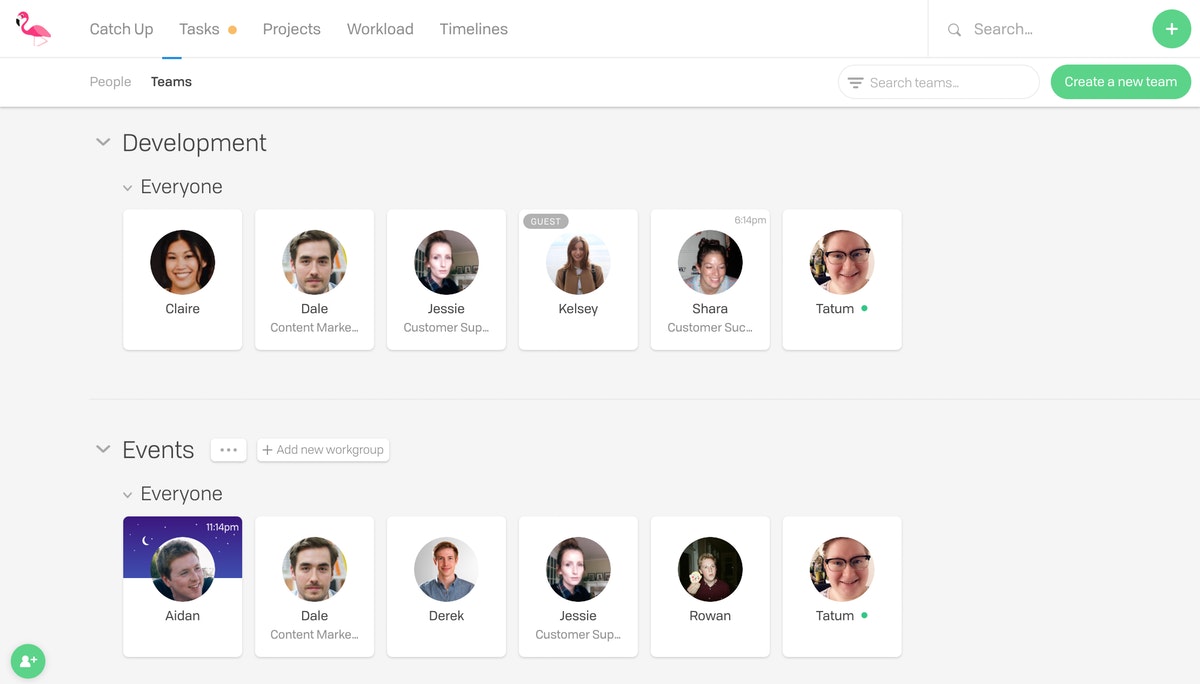This screenshot has width=1200, height=684.
Task: Click the Events team heading
Action: coord(158,450)
